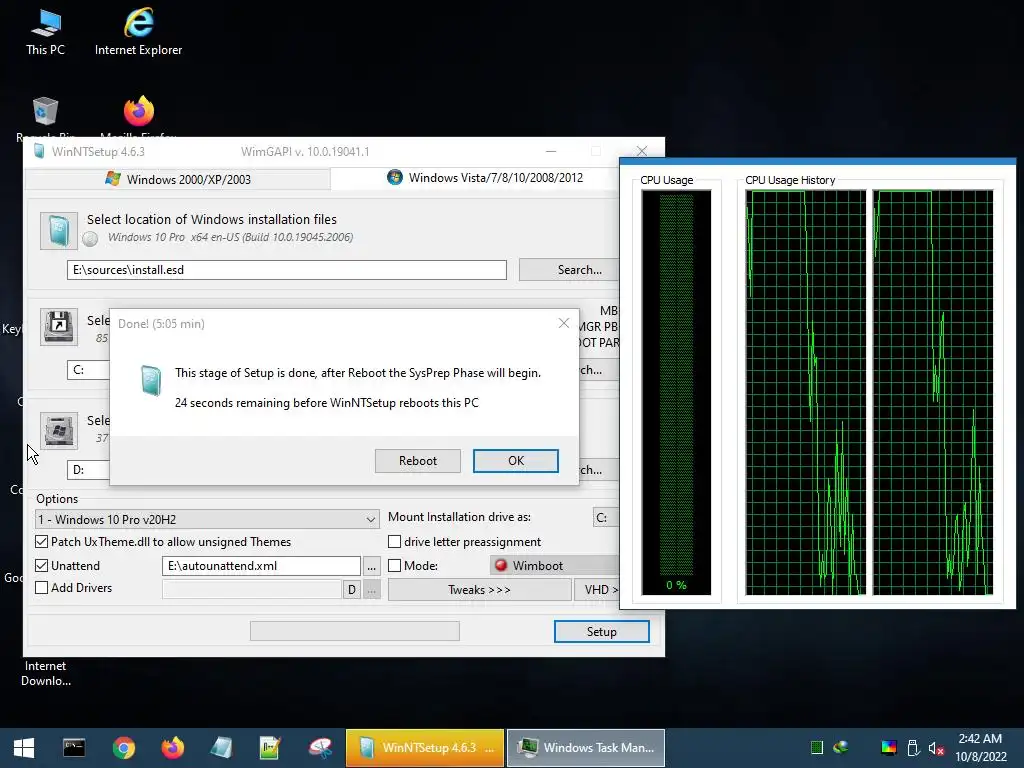Open the clock showing 2:42 AM
This screenshot has height=768, width=1024.
pyautogui.click(x=980, y=748)
